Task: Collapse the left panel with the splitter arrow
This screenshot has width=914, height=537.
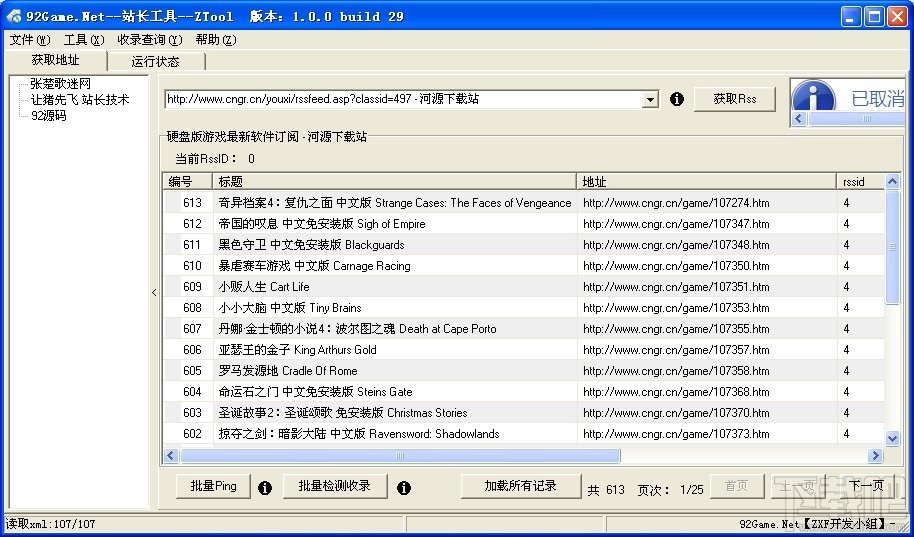Action: [154, 292]
